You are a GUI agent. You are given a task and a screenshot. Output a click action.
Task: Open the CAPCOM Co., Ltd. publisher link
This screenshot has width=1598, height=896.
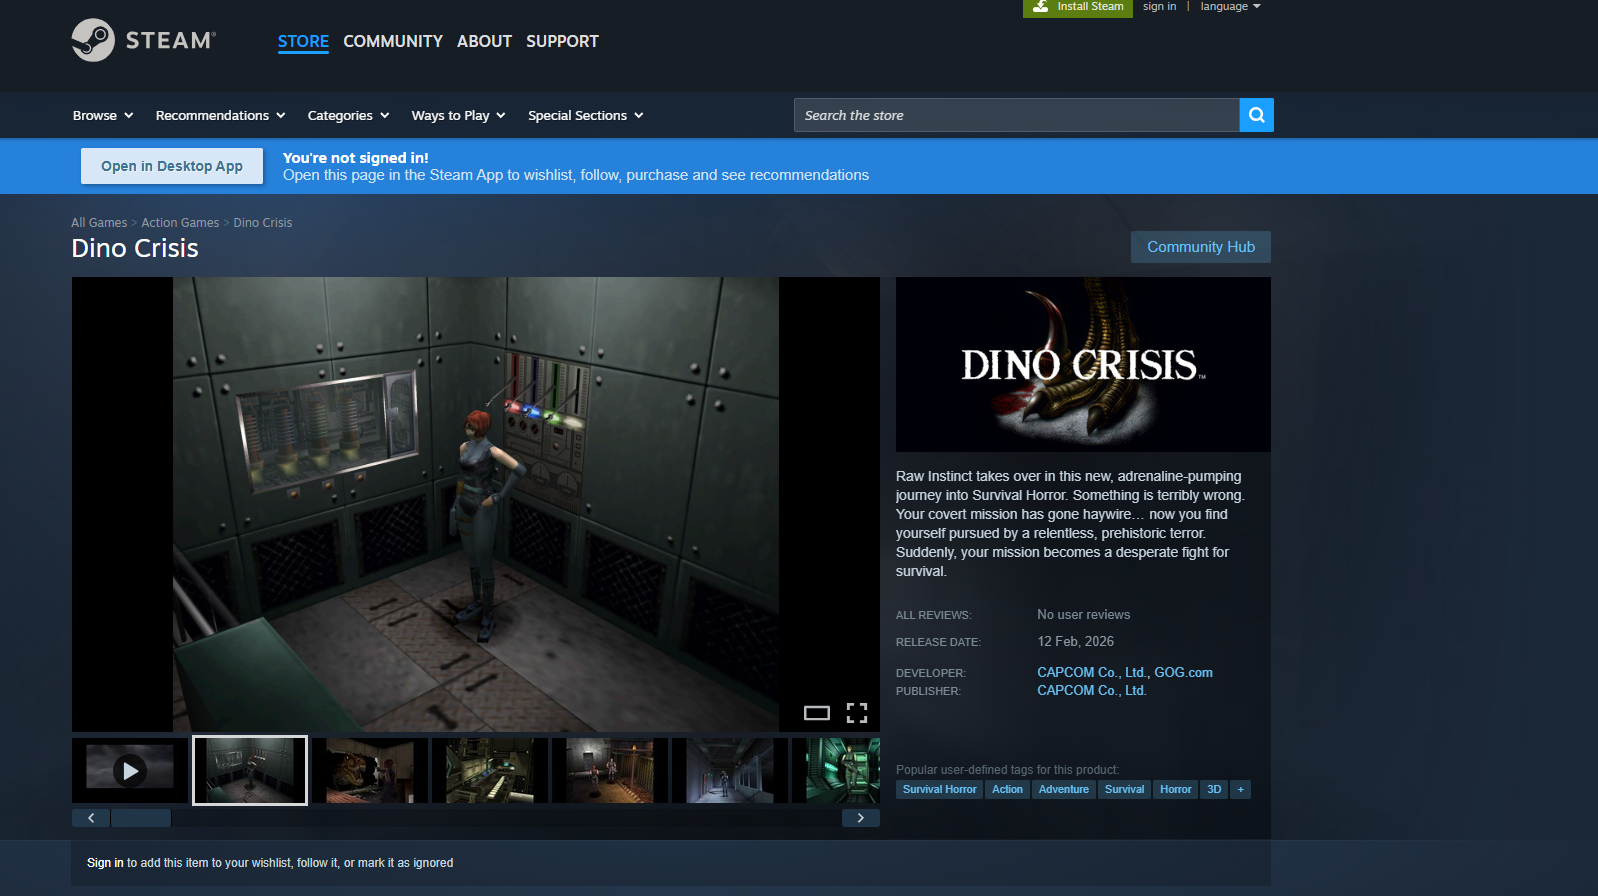1092,691
